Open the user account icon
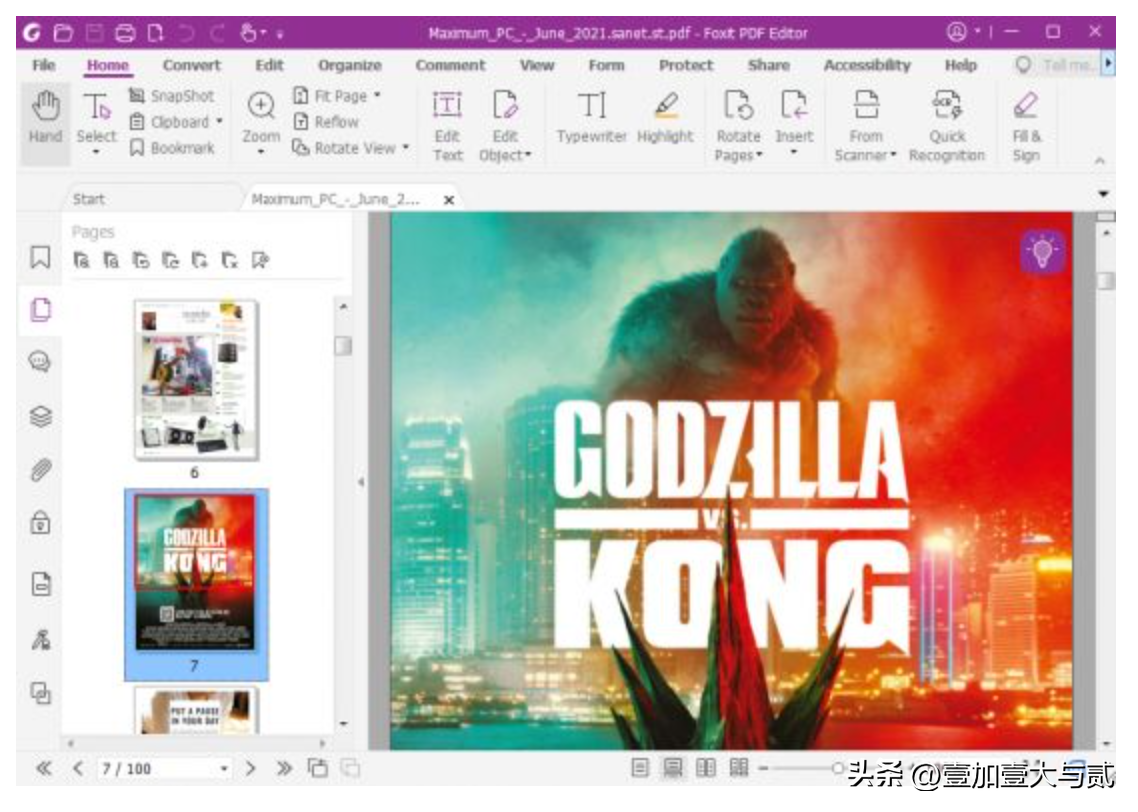 point(957,32)
